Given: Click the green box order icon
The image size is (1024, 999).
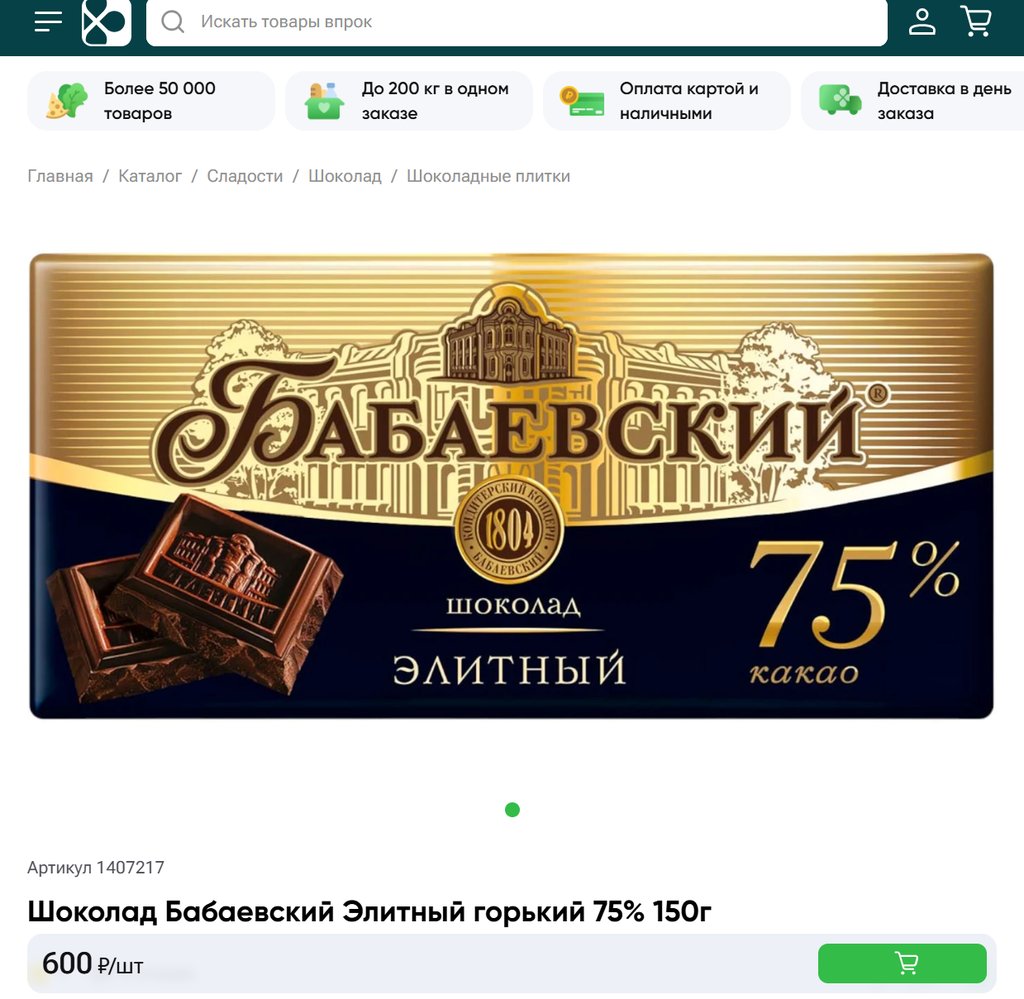Looking at the screenshot, I should [325, 101].
